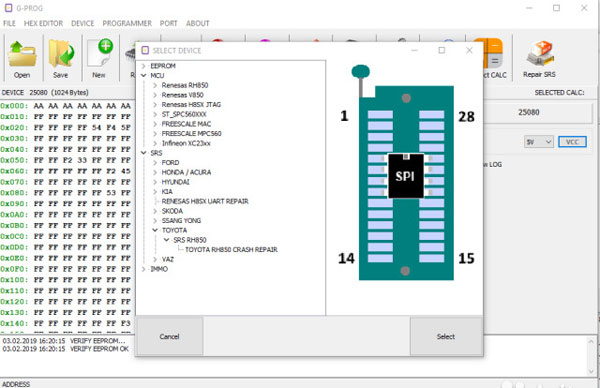Expand the FORD node
The image size is (600, 388).
(x=155, y=163)
